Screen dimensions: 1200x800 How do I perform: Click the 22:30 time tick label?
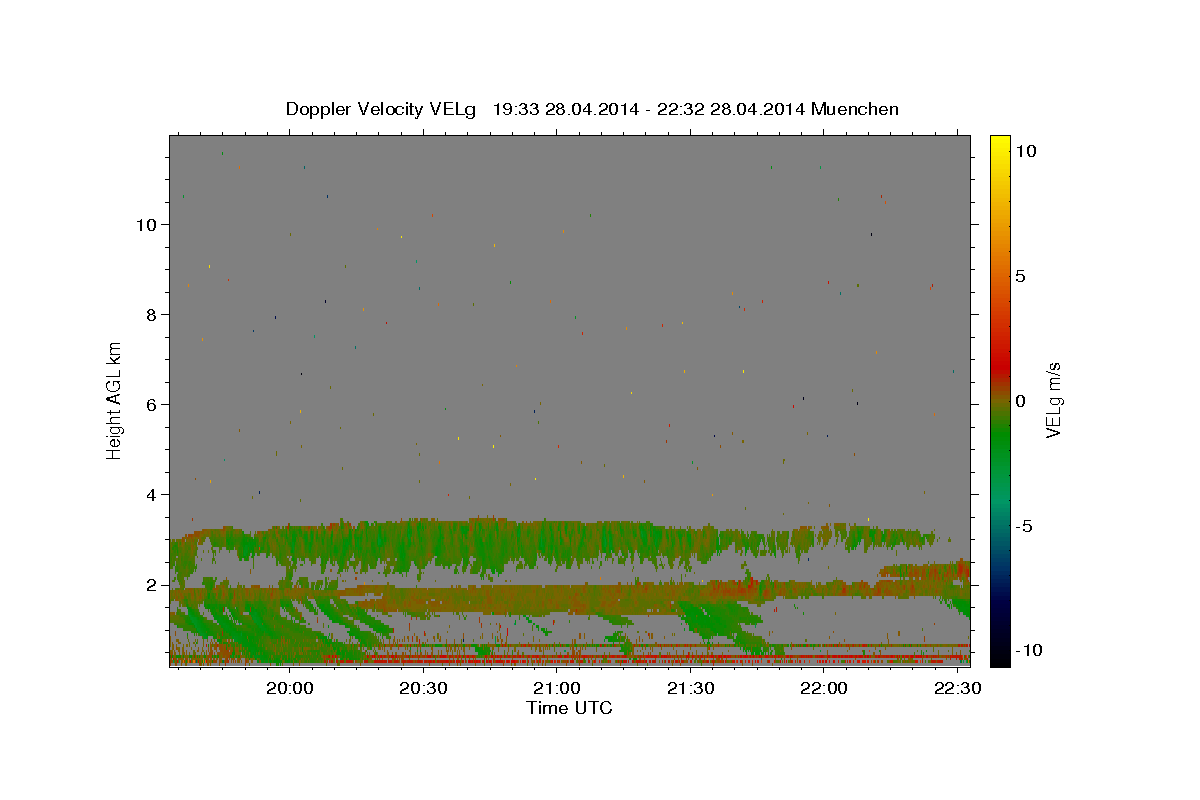coord(957,689)
